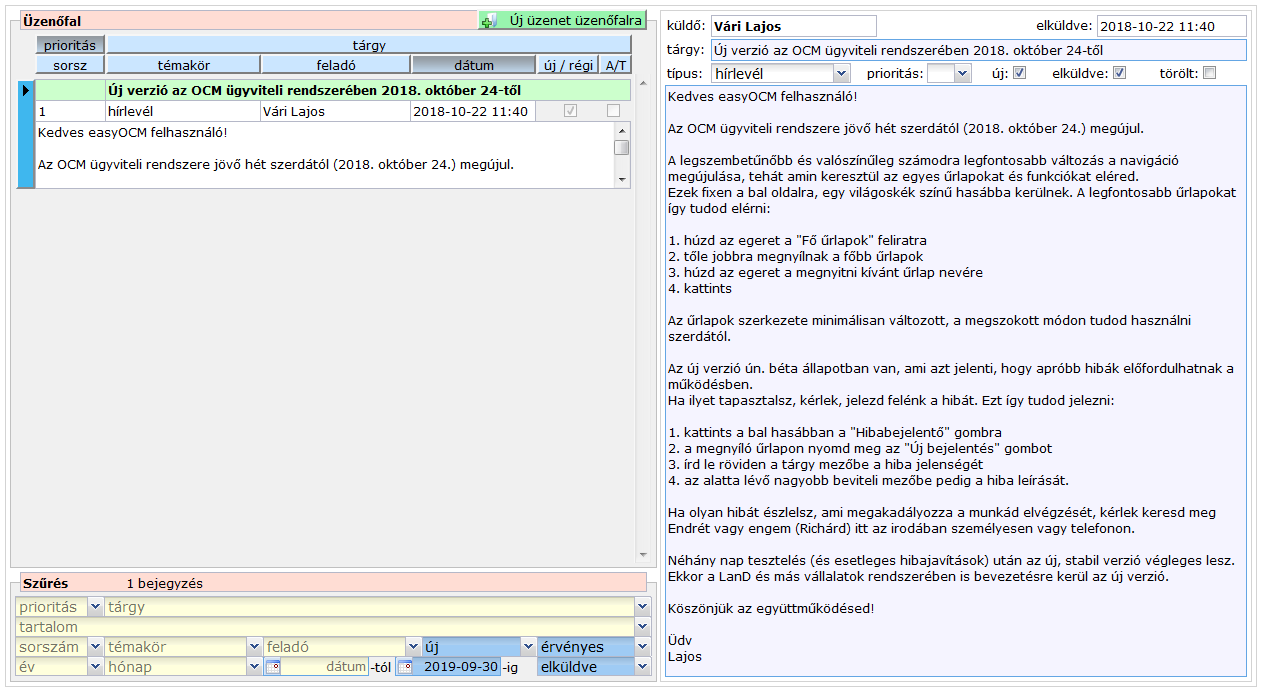Viewport: 1262px width, 692px height.
Task: Sort by the 'feladó' column header
Action: point(334,65)
